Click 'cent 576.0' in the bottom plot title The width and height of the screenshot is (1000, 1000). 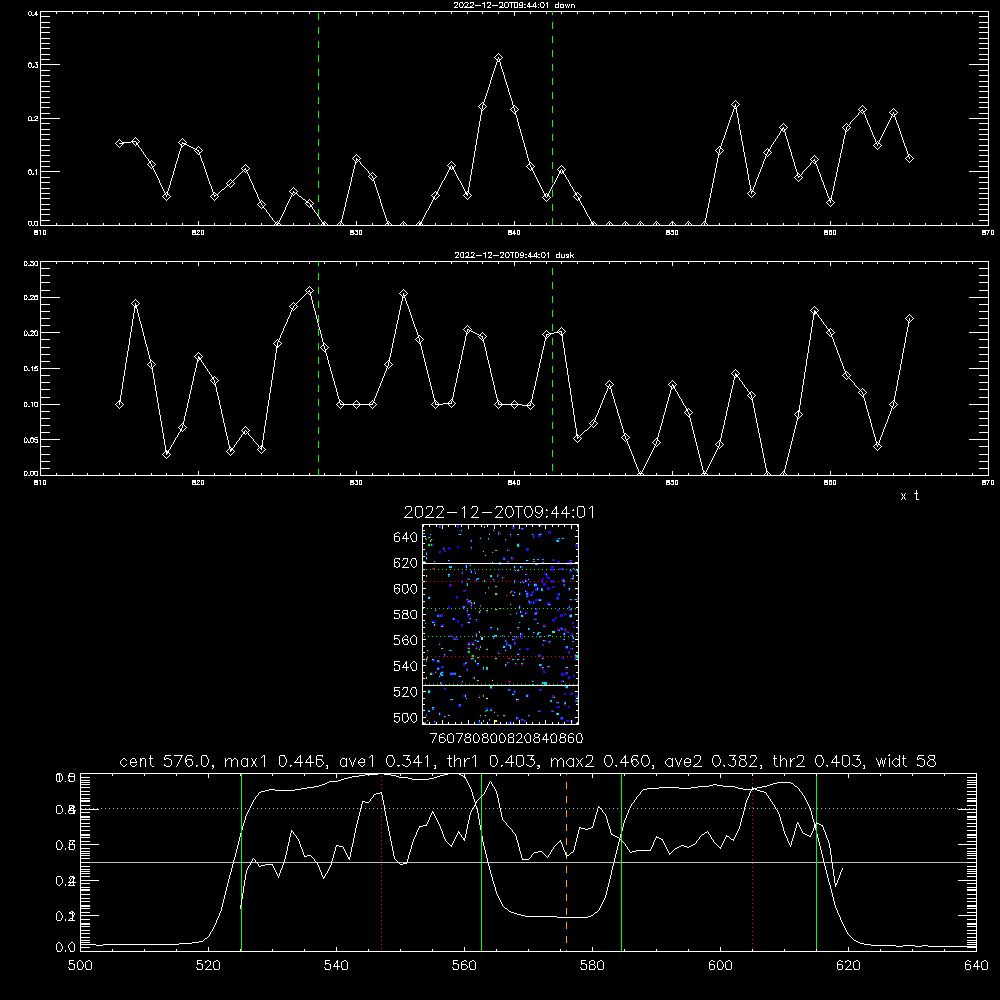point(166,761)
